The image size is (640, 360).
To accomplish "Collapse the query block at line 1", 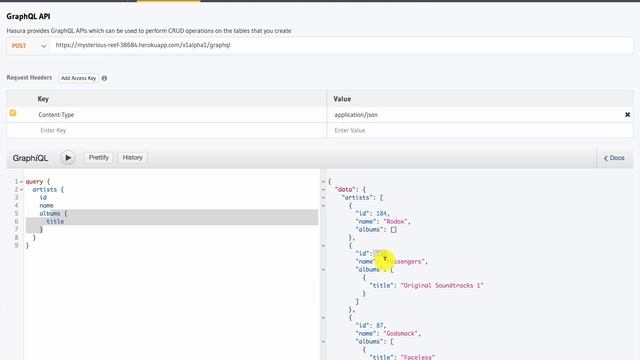I will [21, 182].
